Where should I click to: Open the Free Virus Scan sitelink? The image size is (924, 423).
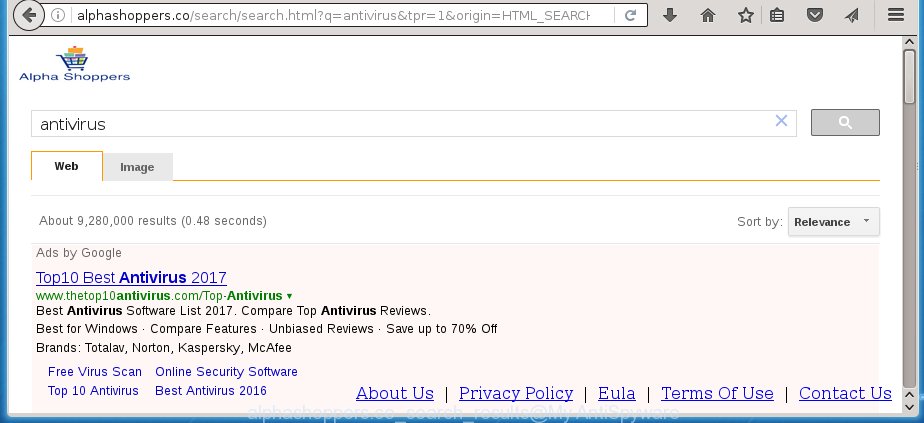95,372
